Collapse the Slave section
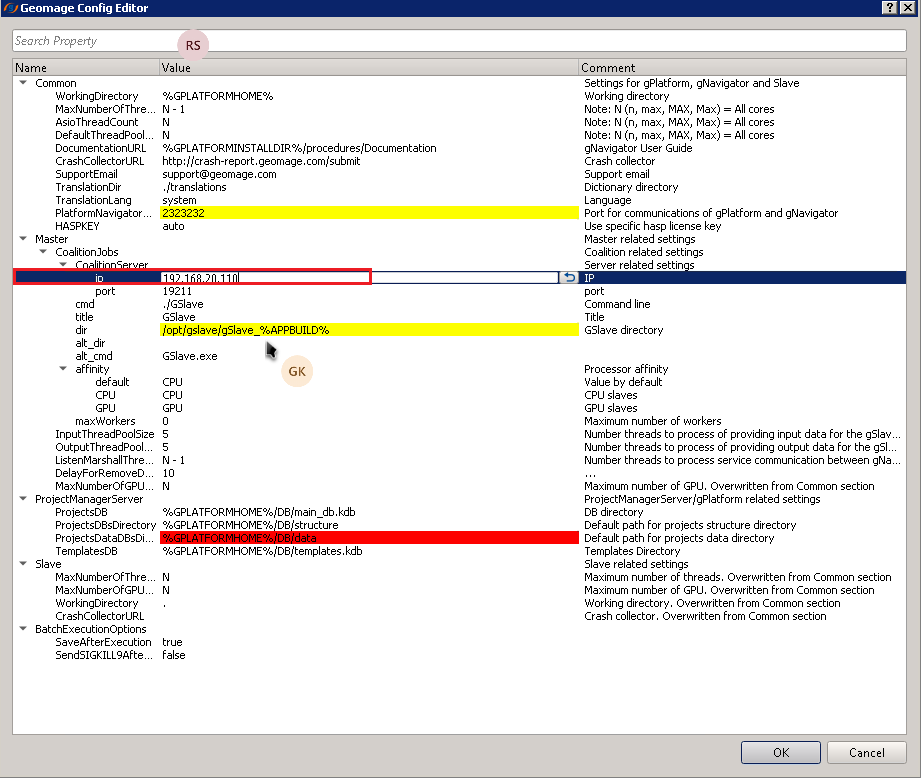Screen dimensions: 921x778 pyautogui.click(x=23, y=564)
